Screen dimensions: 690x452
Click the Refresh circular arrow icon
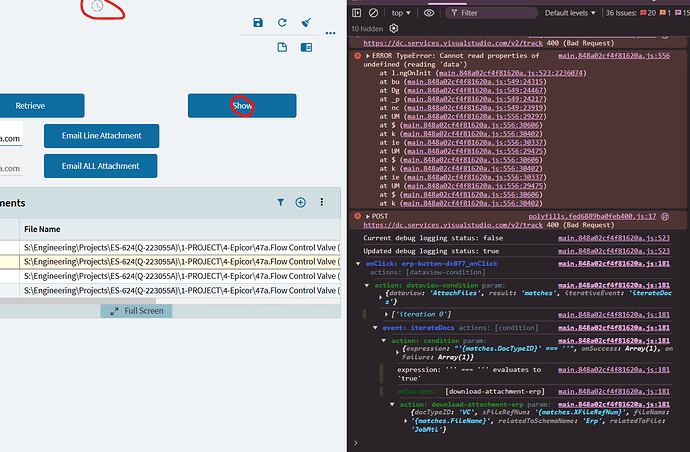pos(283,22)
